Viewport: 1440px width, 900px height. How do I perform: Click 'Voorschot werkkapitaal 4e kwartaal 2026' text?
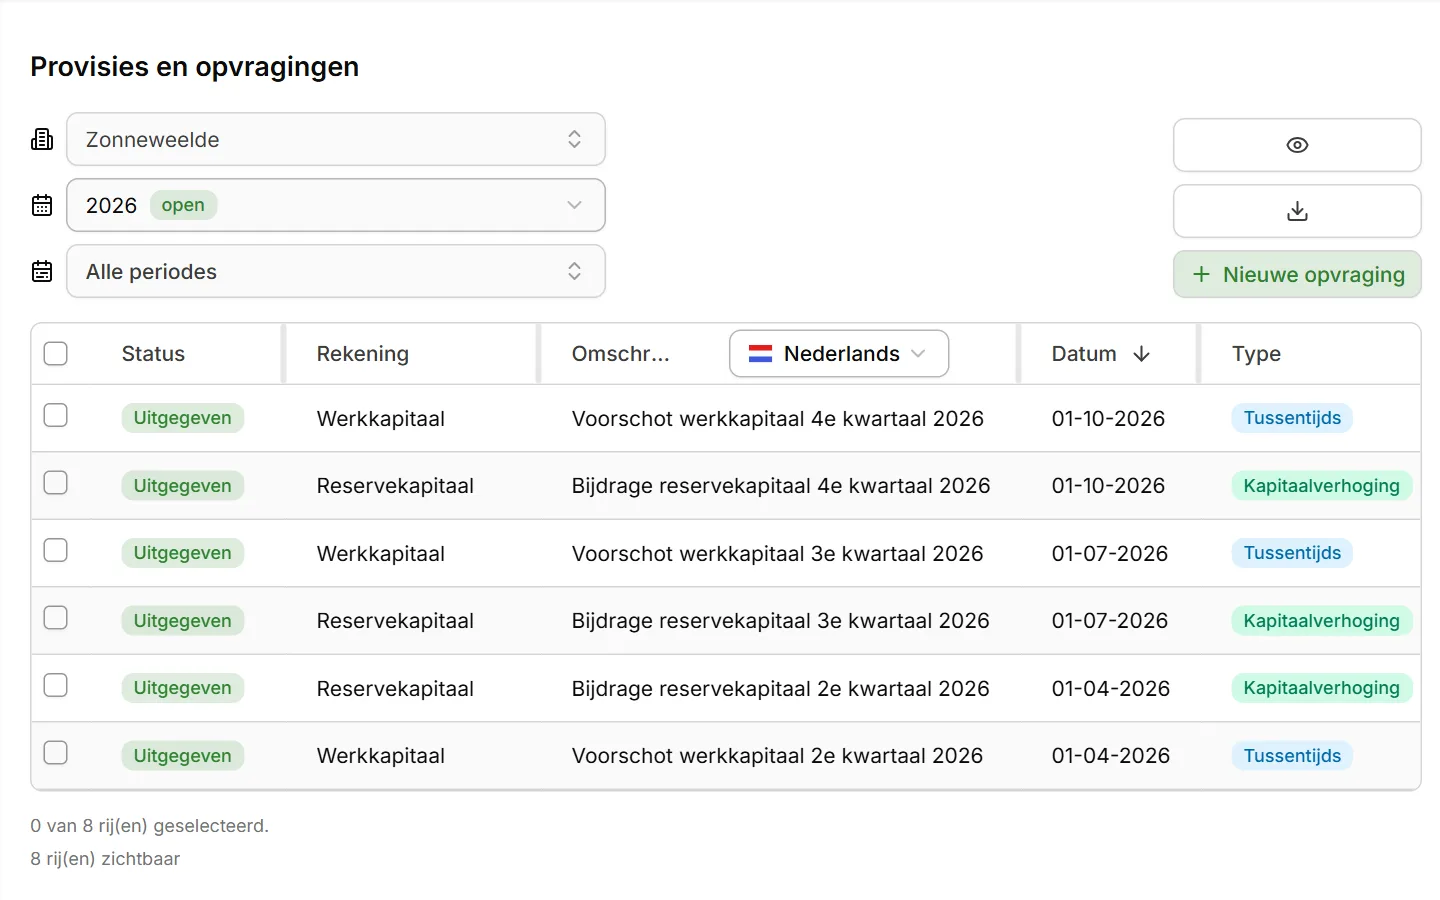pos(778,419)
